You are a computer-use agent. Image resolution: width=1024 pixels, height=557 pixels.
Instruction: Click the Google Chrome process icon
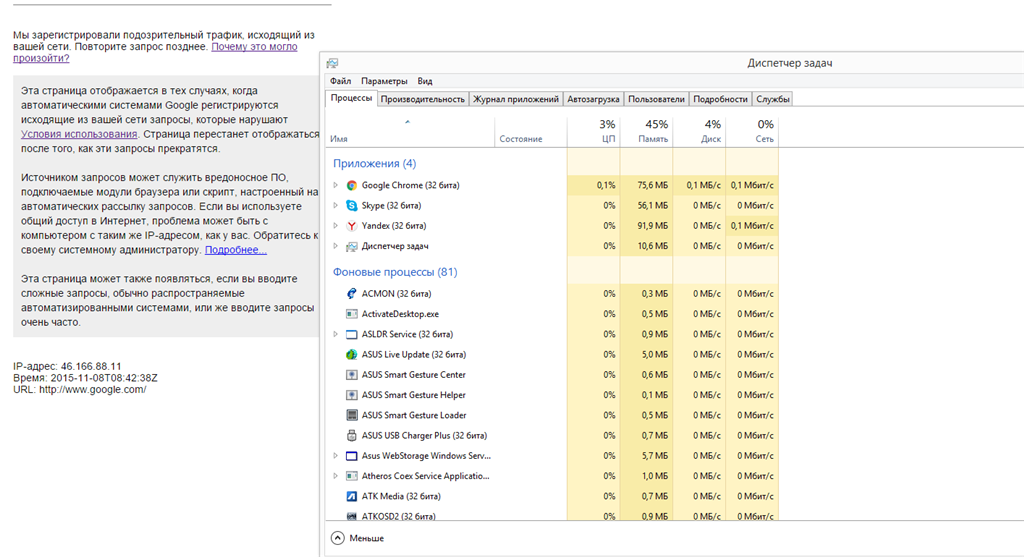(x=351, y=185)
